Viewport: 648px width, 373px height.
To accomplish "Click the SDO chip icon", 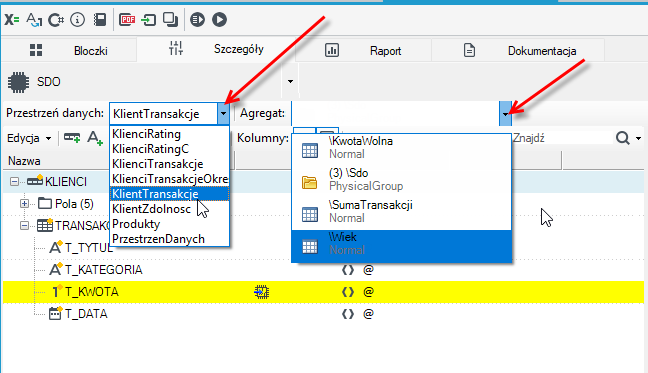I will [x=19, y=82].
